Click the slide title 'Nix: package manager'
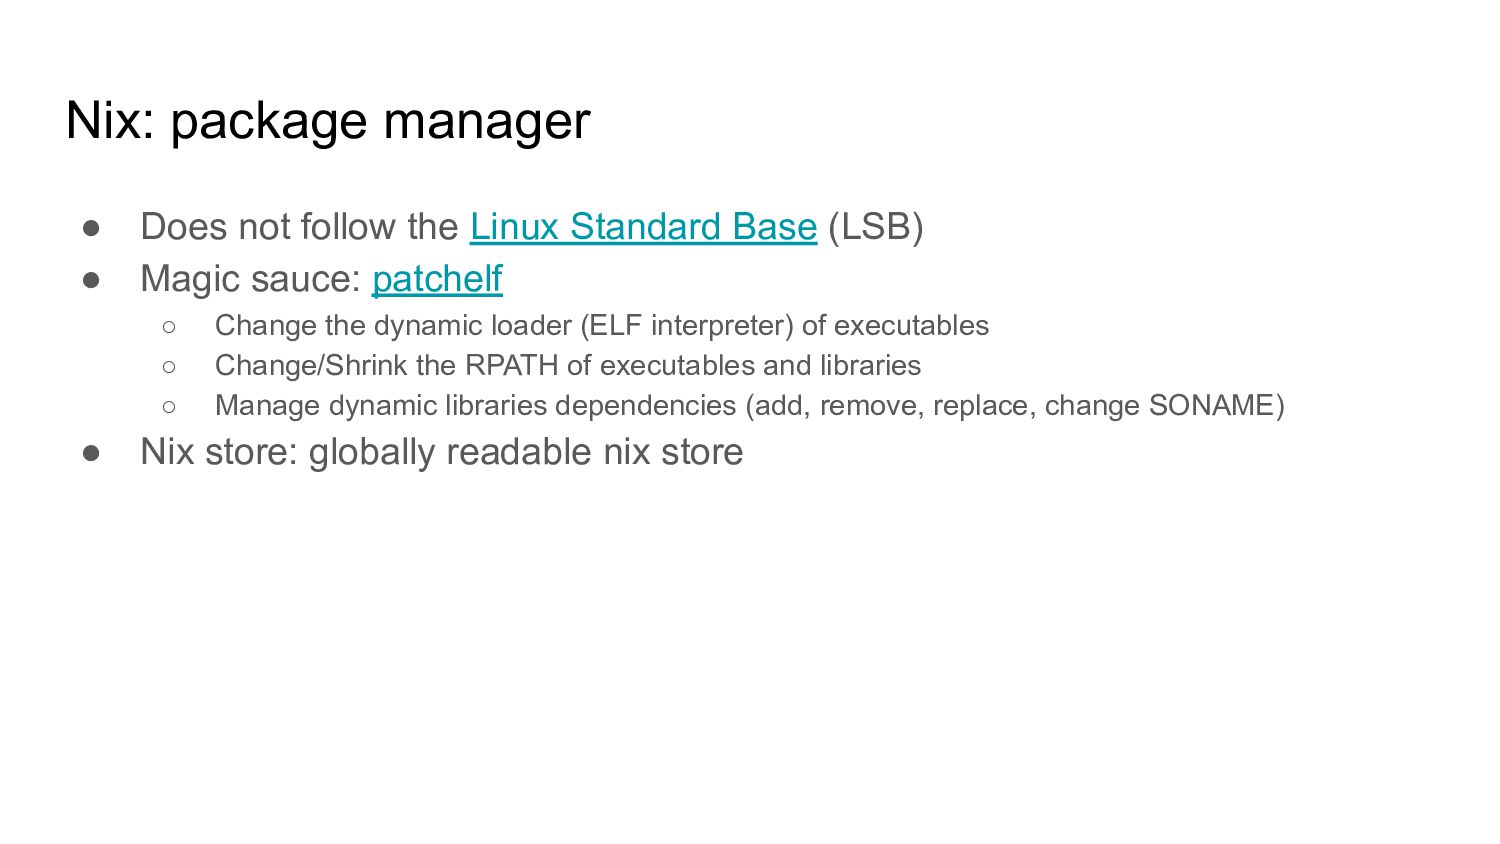Image resolution: width=1500 pixels, height=844 pixels. [328, 121]
